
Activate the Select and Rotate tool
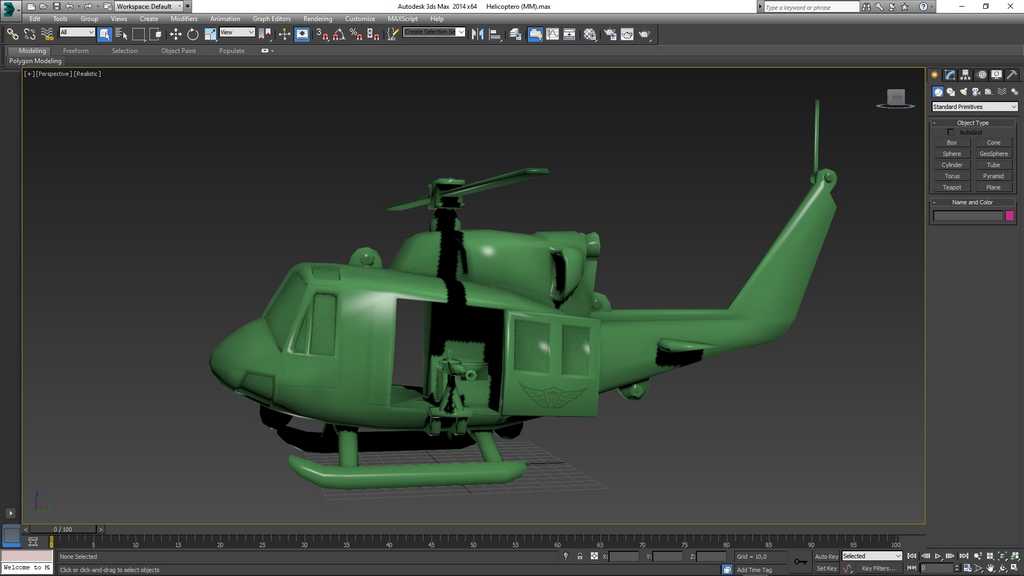192,34
